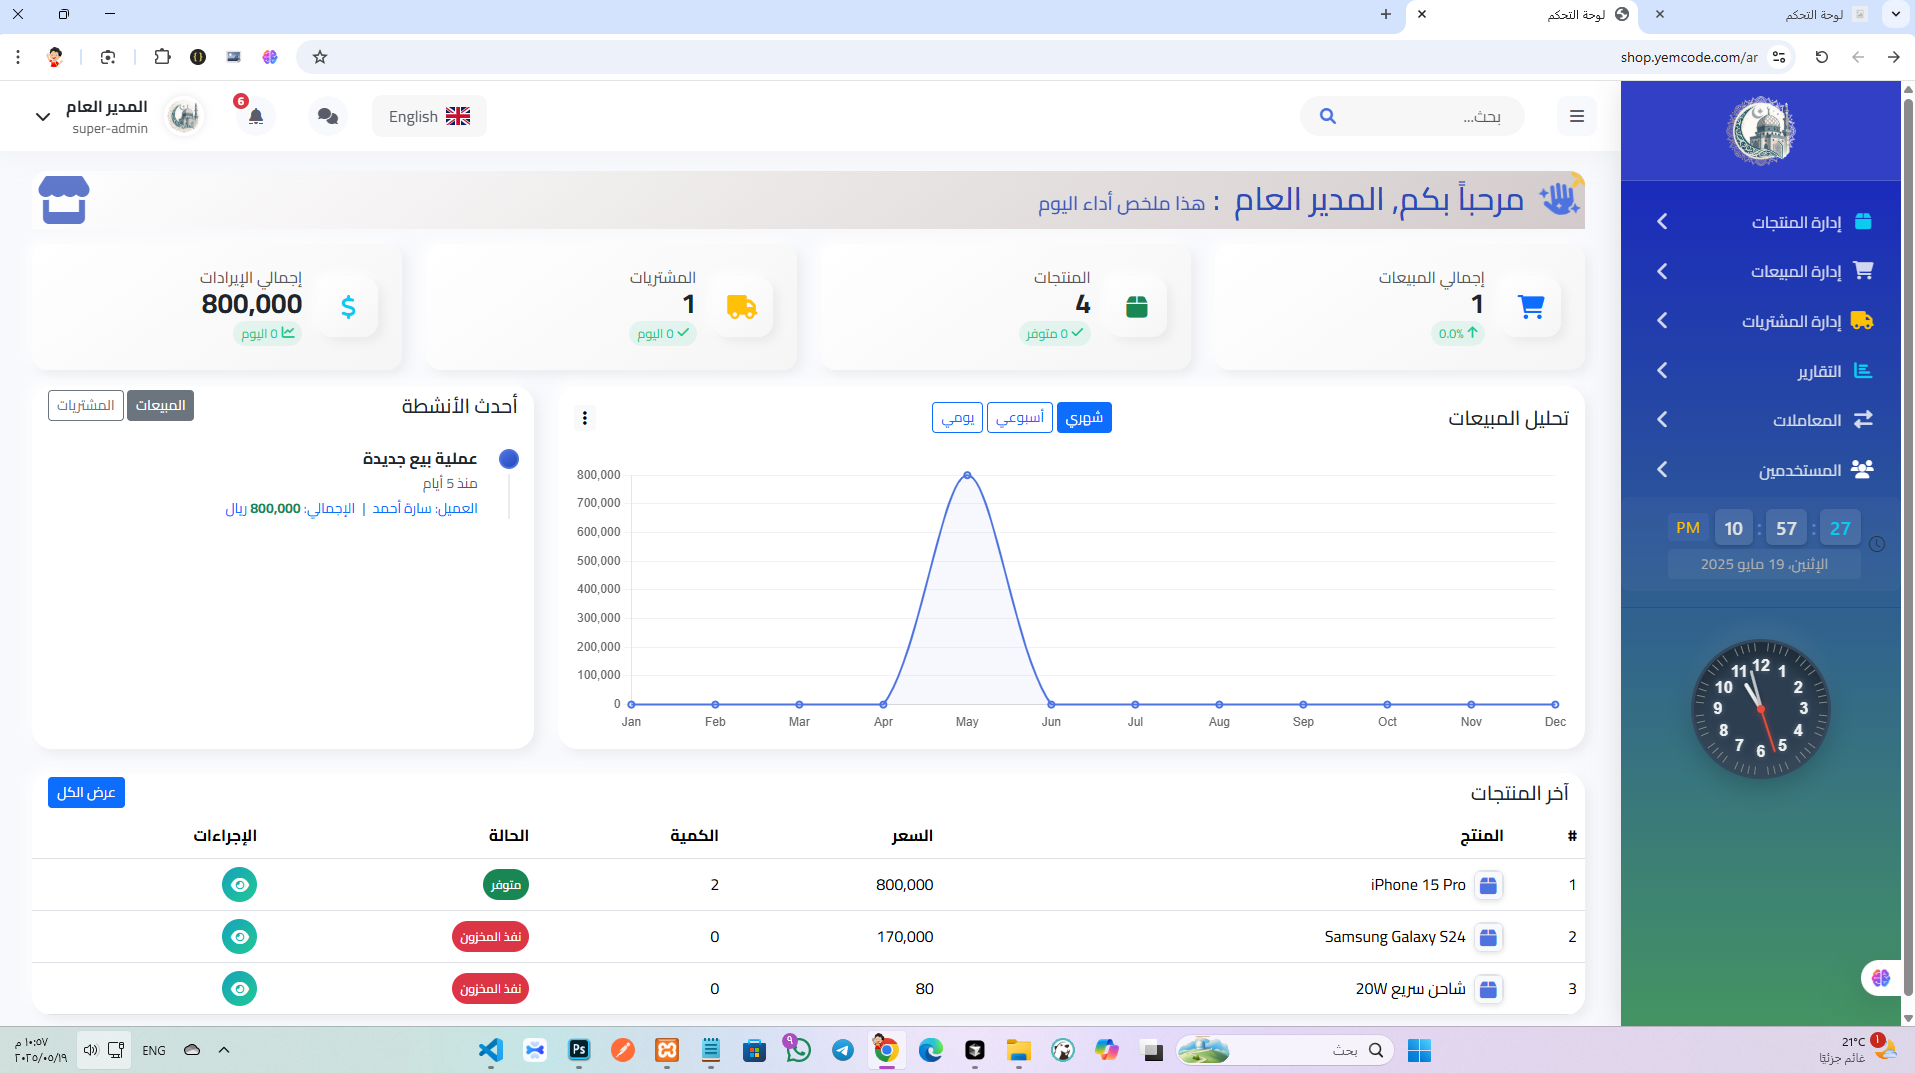Viewport: 1915px width, 1073px height.
Task: Open the reports chart icon
Action: pos(1862,370)
